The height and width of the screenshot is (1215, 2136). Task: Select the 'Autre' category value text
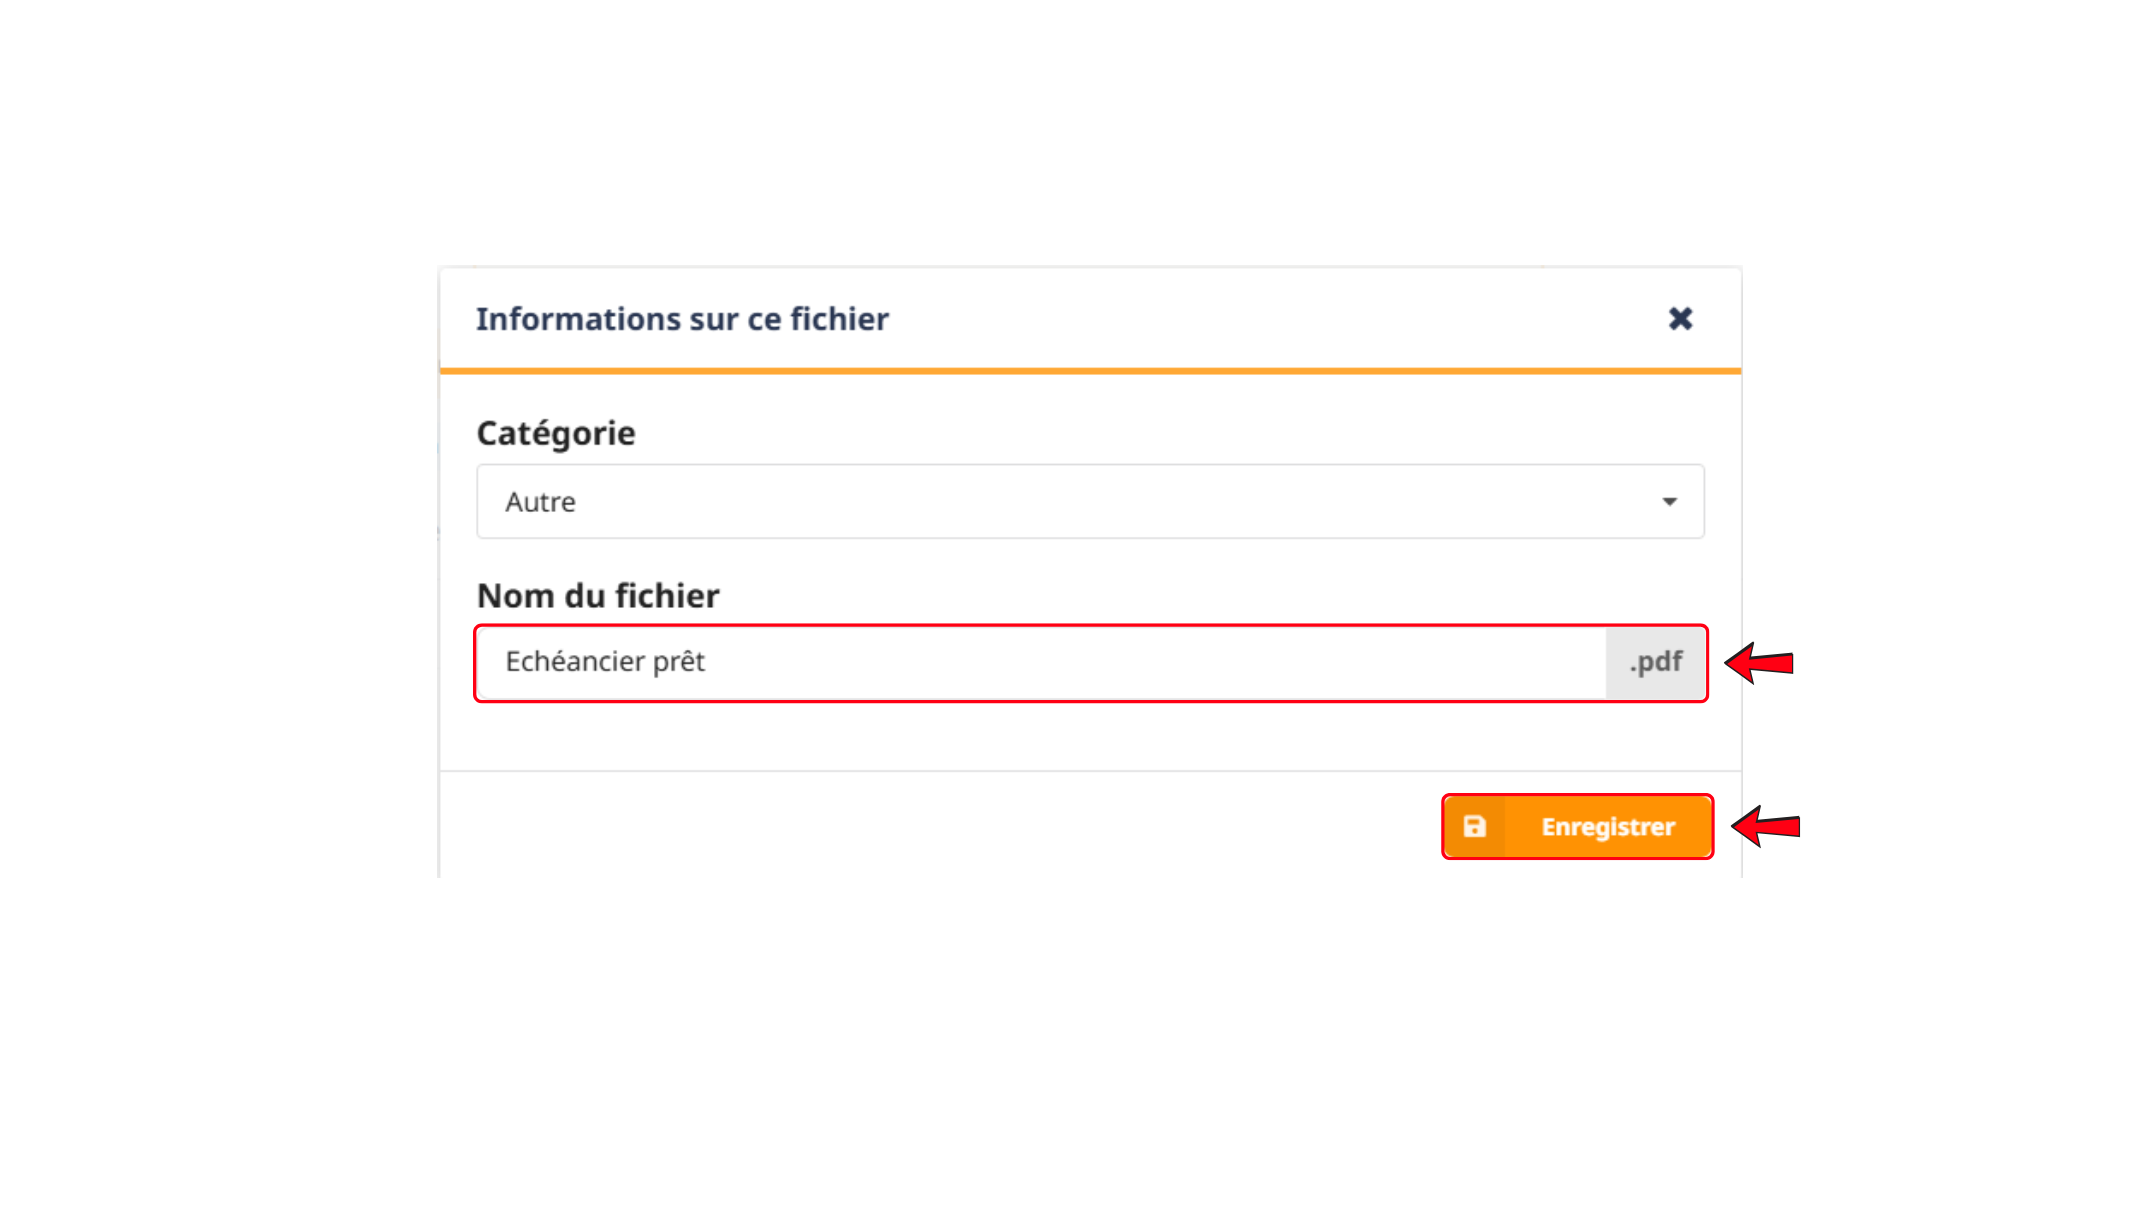[x=540, y=502]
